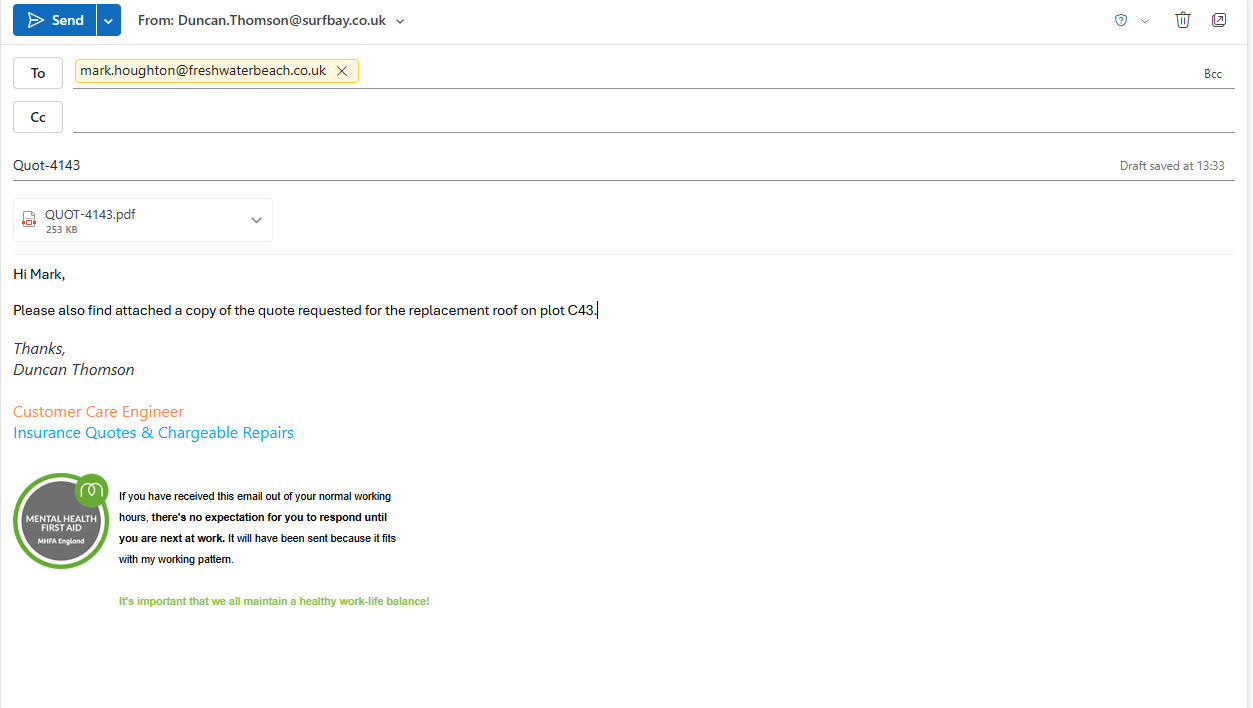This screenshot has height=708, width=1253.
Task: Expand the chevron beside the shield icon
Action: pos(1145,21)
